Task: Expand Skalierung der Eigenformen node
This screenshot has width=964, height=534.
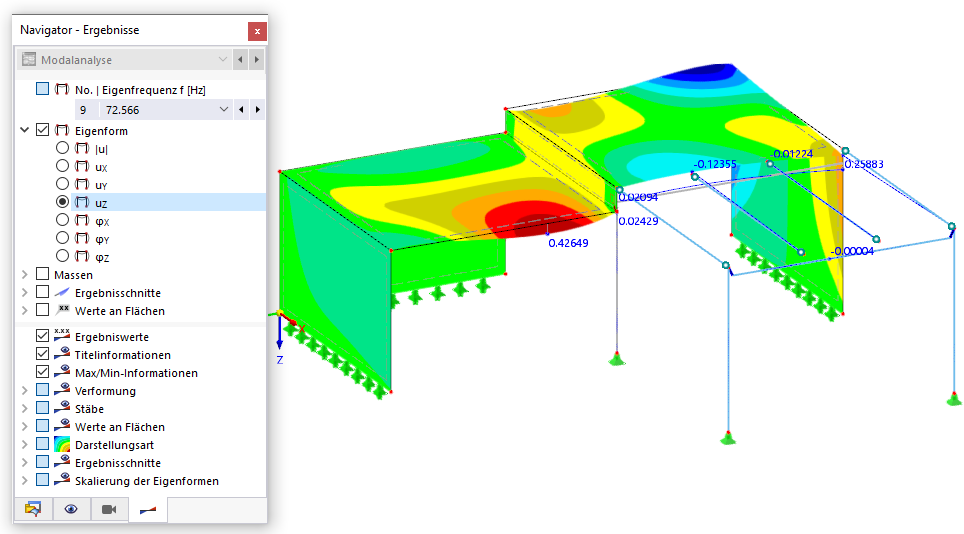Action: [25, 480]
